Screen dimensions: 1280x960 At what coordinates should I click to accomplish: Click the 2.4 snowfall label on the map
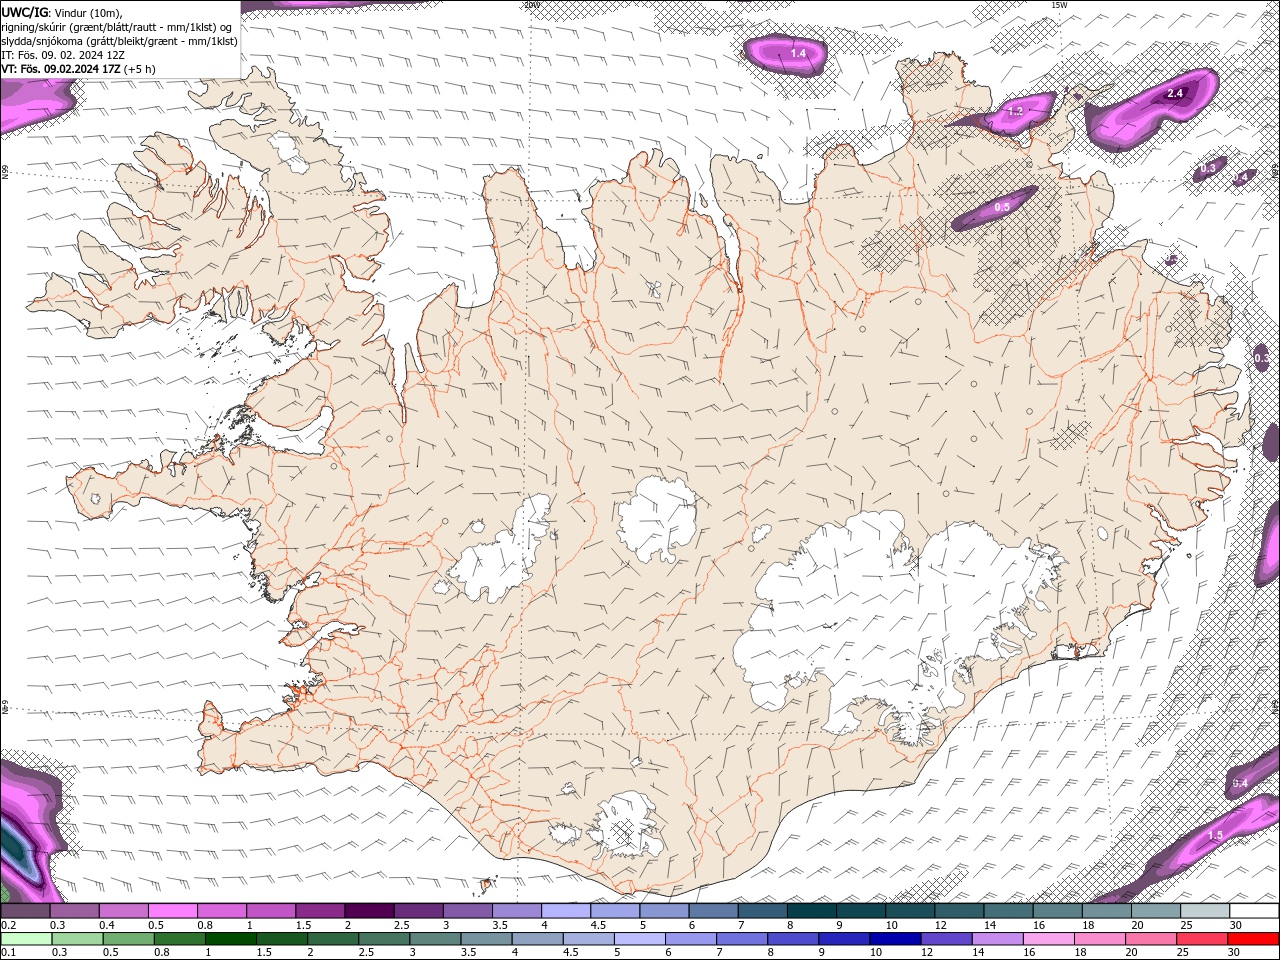coord(1175,93)
